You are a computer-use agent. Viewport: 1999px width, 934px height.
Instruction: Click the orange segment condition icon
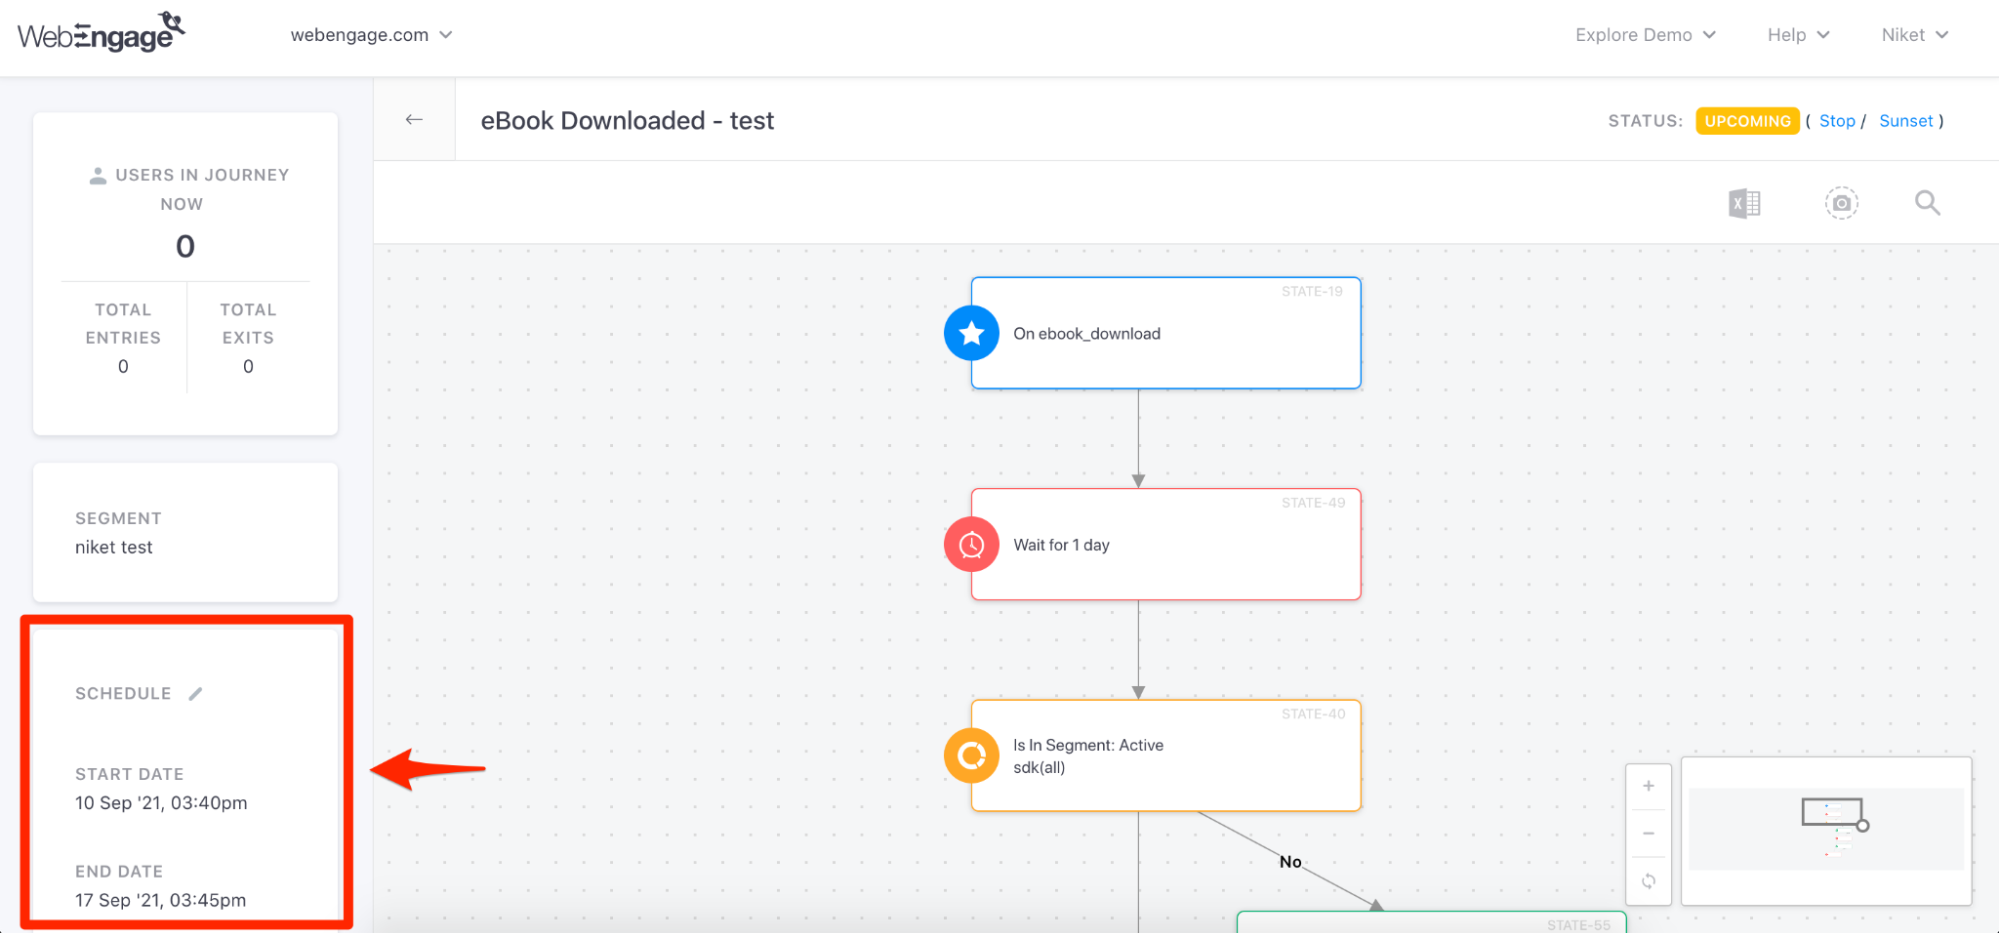click(x=971, y=756)
